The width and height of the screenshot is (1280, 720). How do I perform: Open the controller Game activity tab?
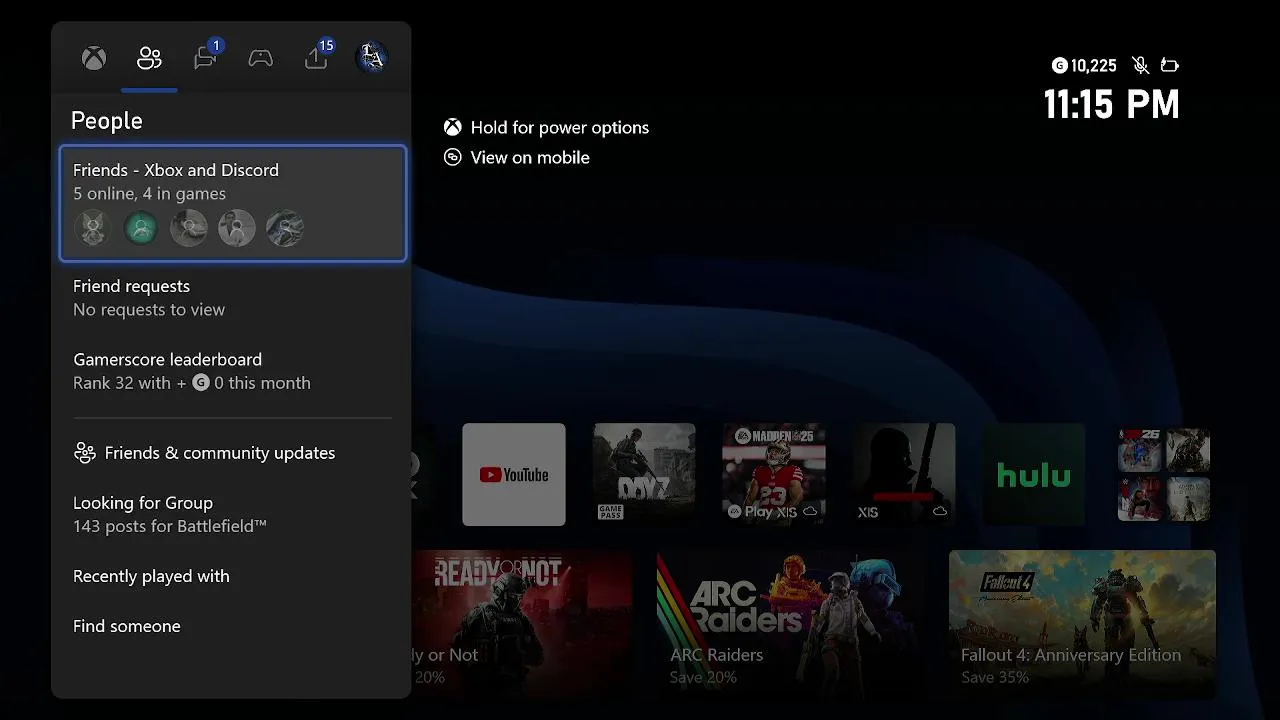[x=260, y=58]
